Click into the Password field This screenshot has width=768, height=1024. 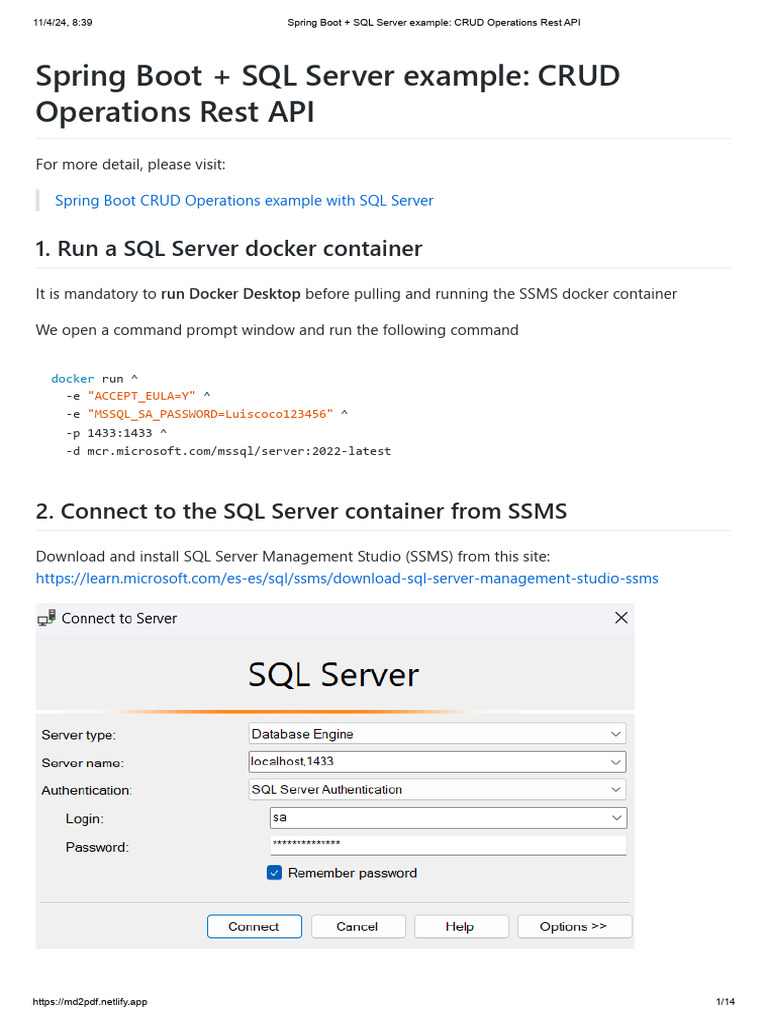click(x=448, y=846)
